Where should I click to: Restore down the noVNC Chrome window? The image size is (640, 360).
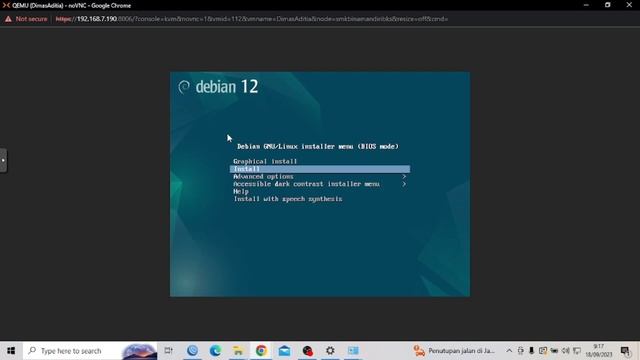coord(608,5)
